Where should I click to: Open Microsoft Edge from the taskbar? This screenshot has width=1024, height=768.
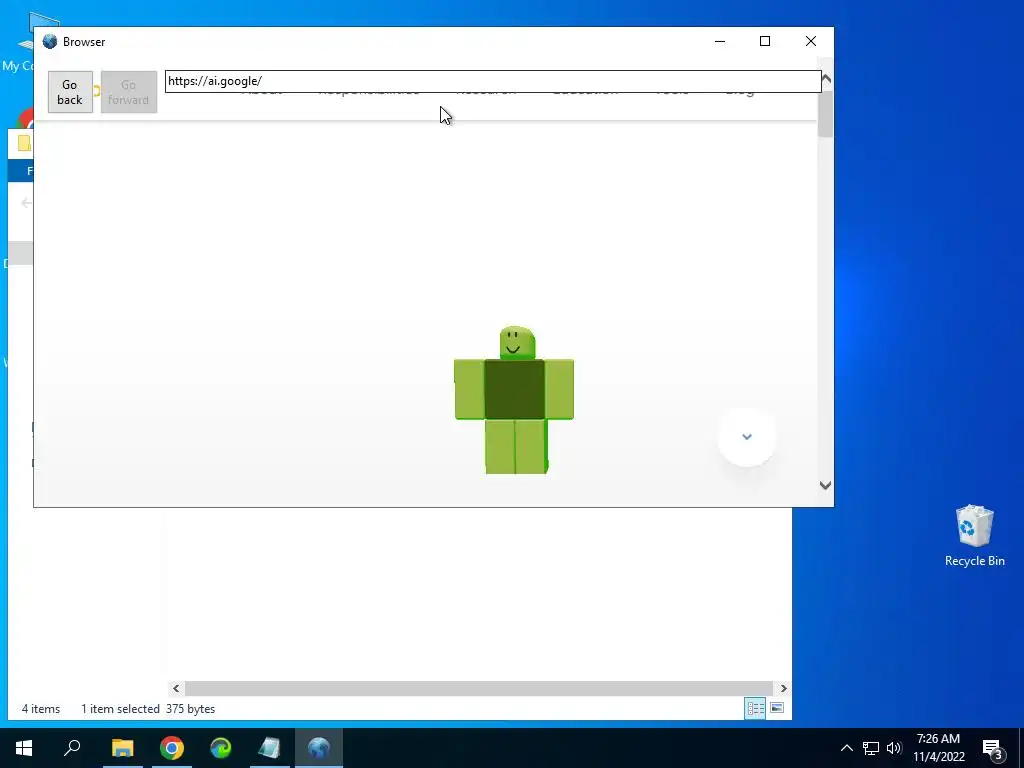click(x=221, y=748)
